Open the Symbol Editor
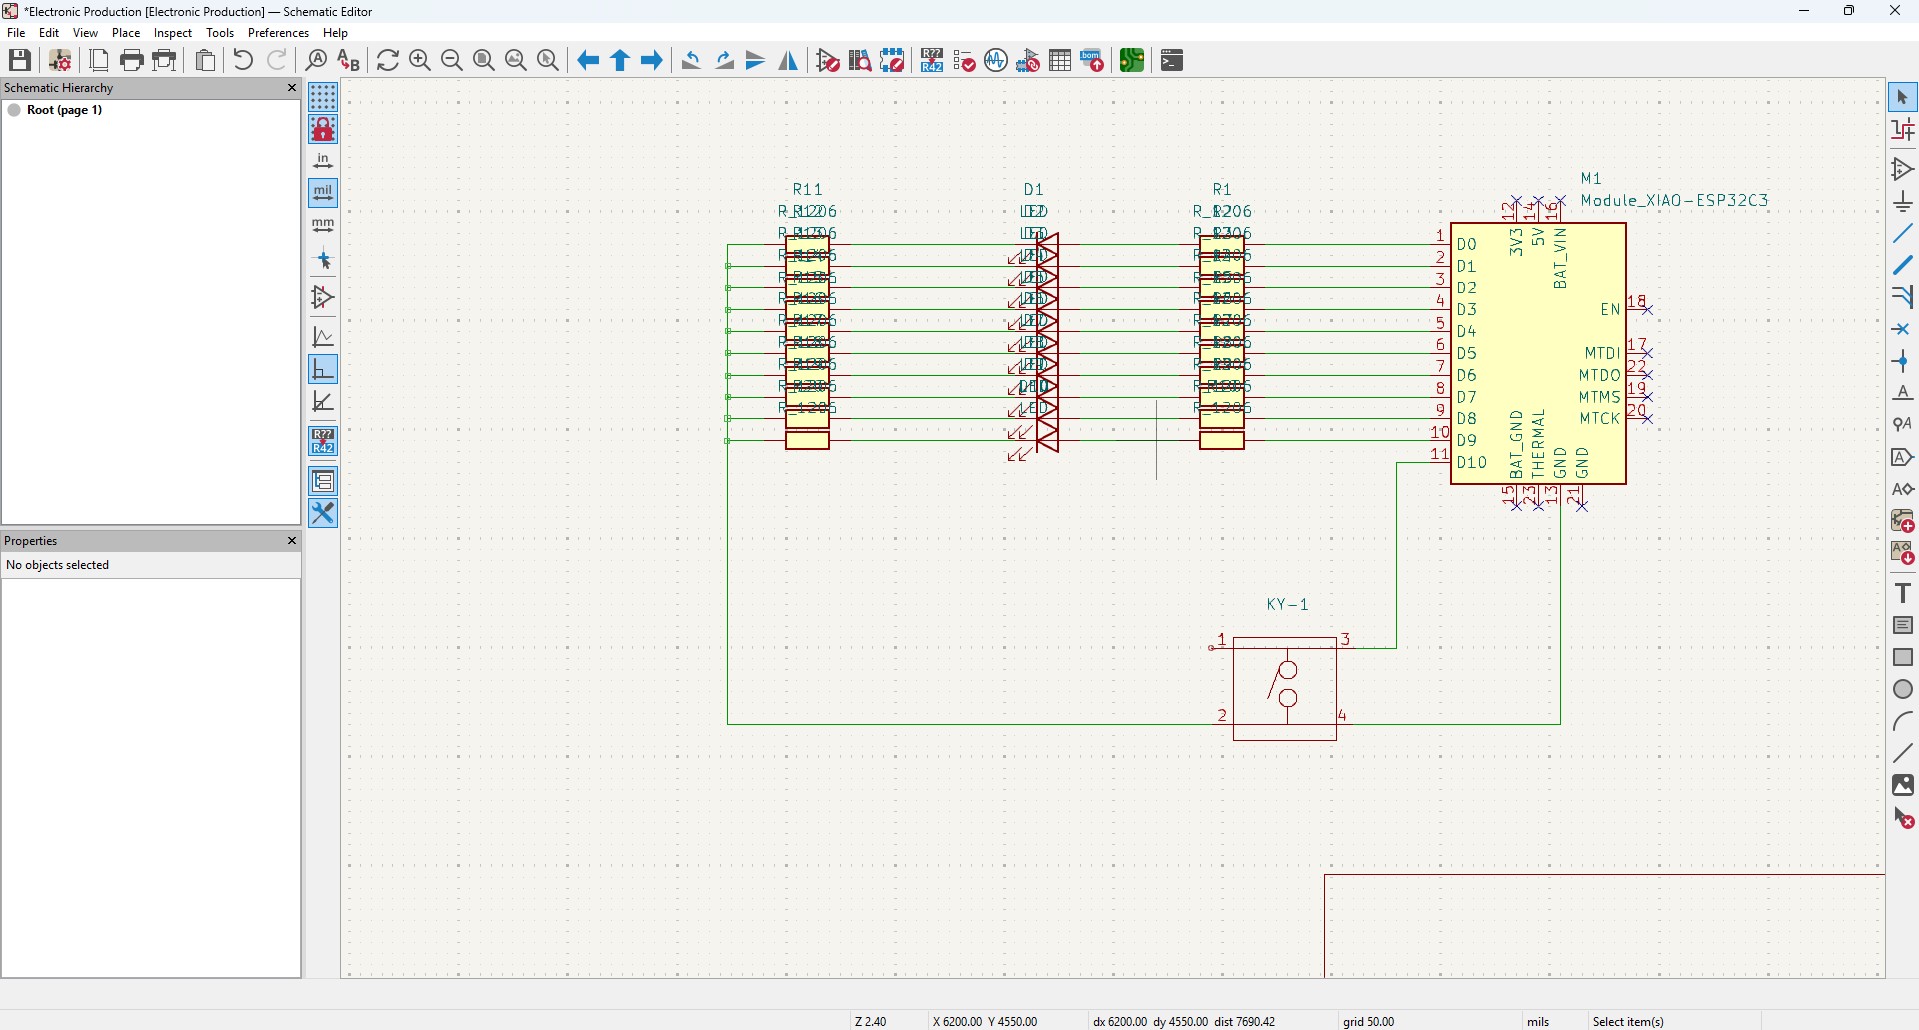The width and height of the screenshot is (1919, 1030). [829, 60]
